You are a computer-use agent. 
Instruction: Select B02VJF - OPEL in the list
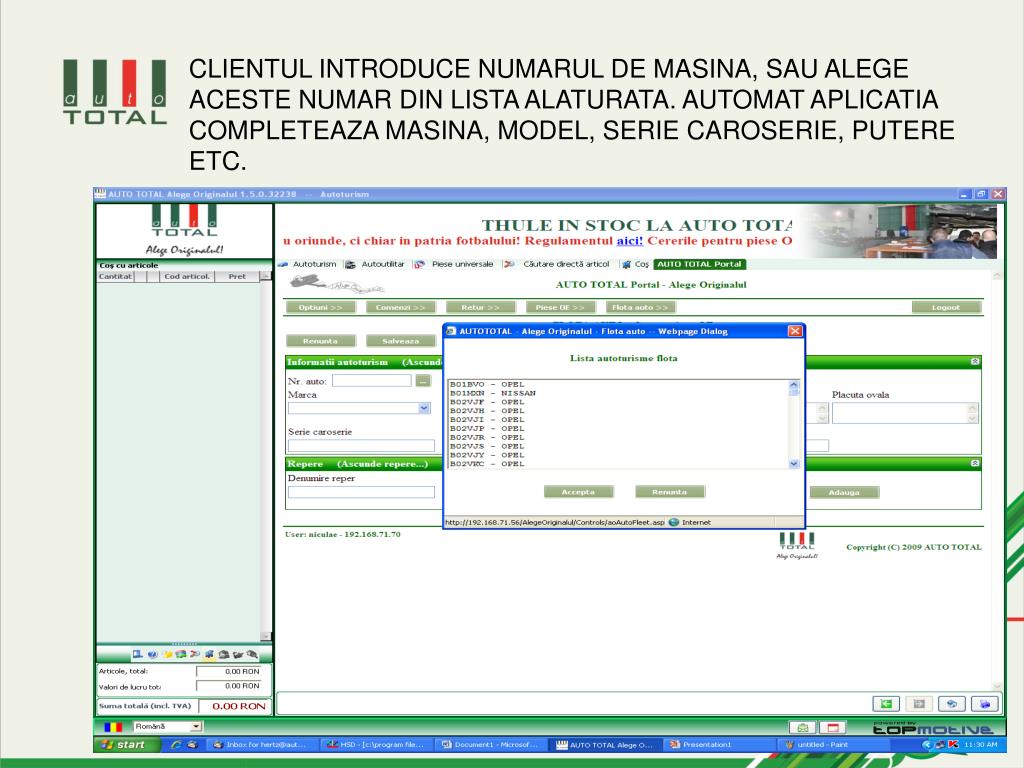487,402
